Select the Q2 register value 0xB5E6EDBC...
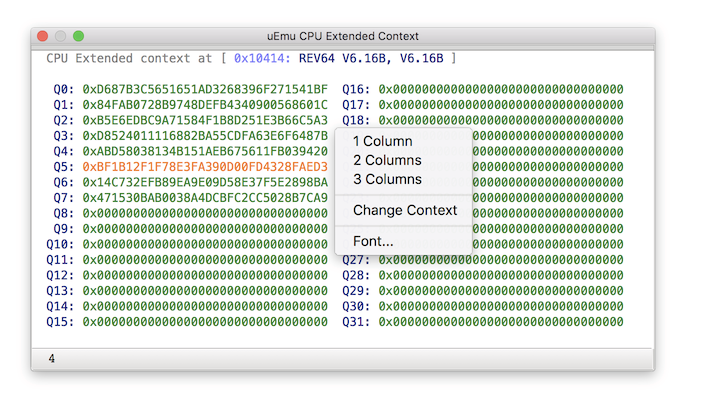Viewport: 702px width, 412px height. click(x=205, y=120)
